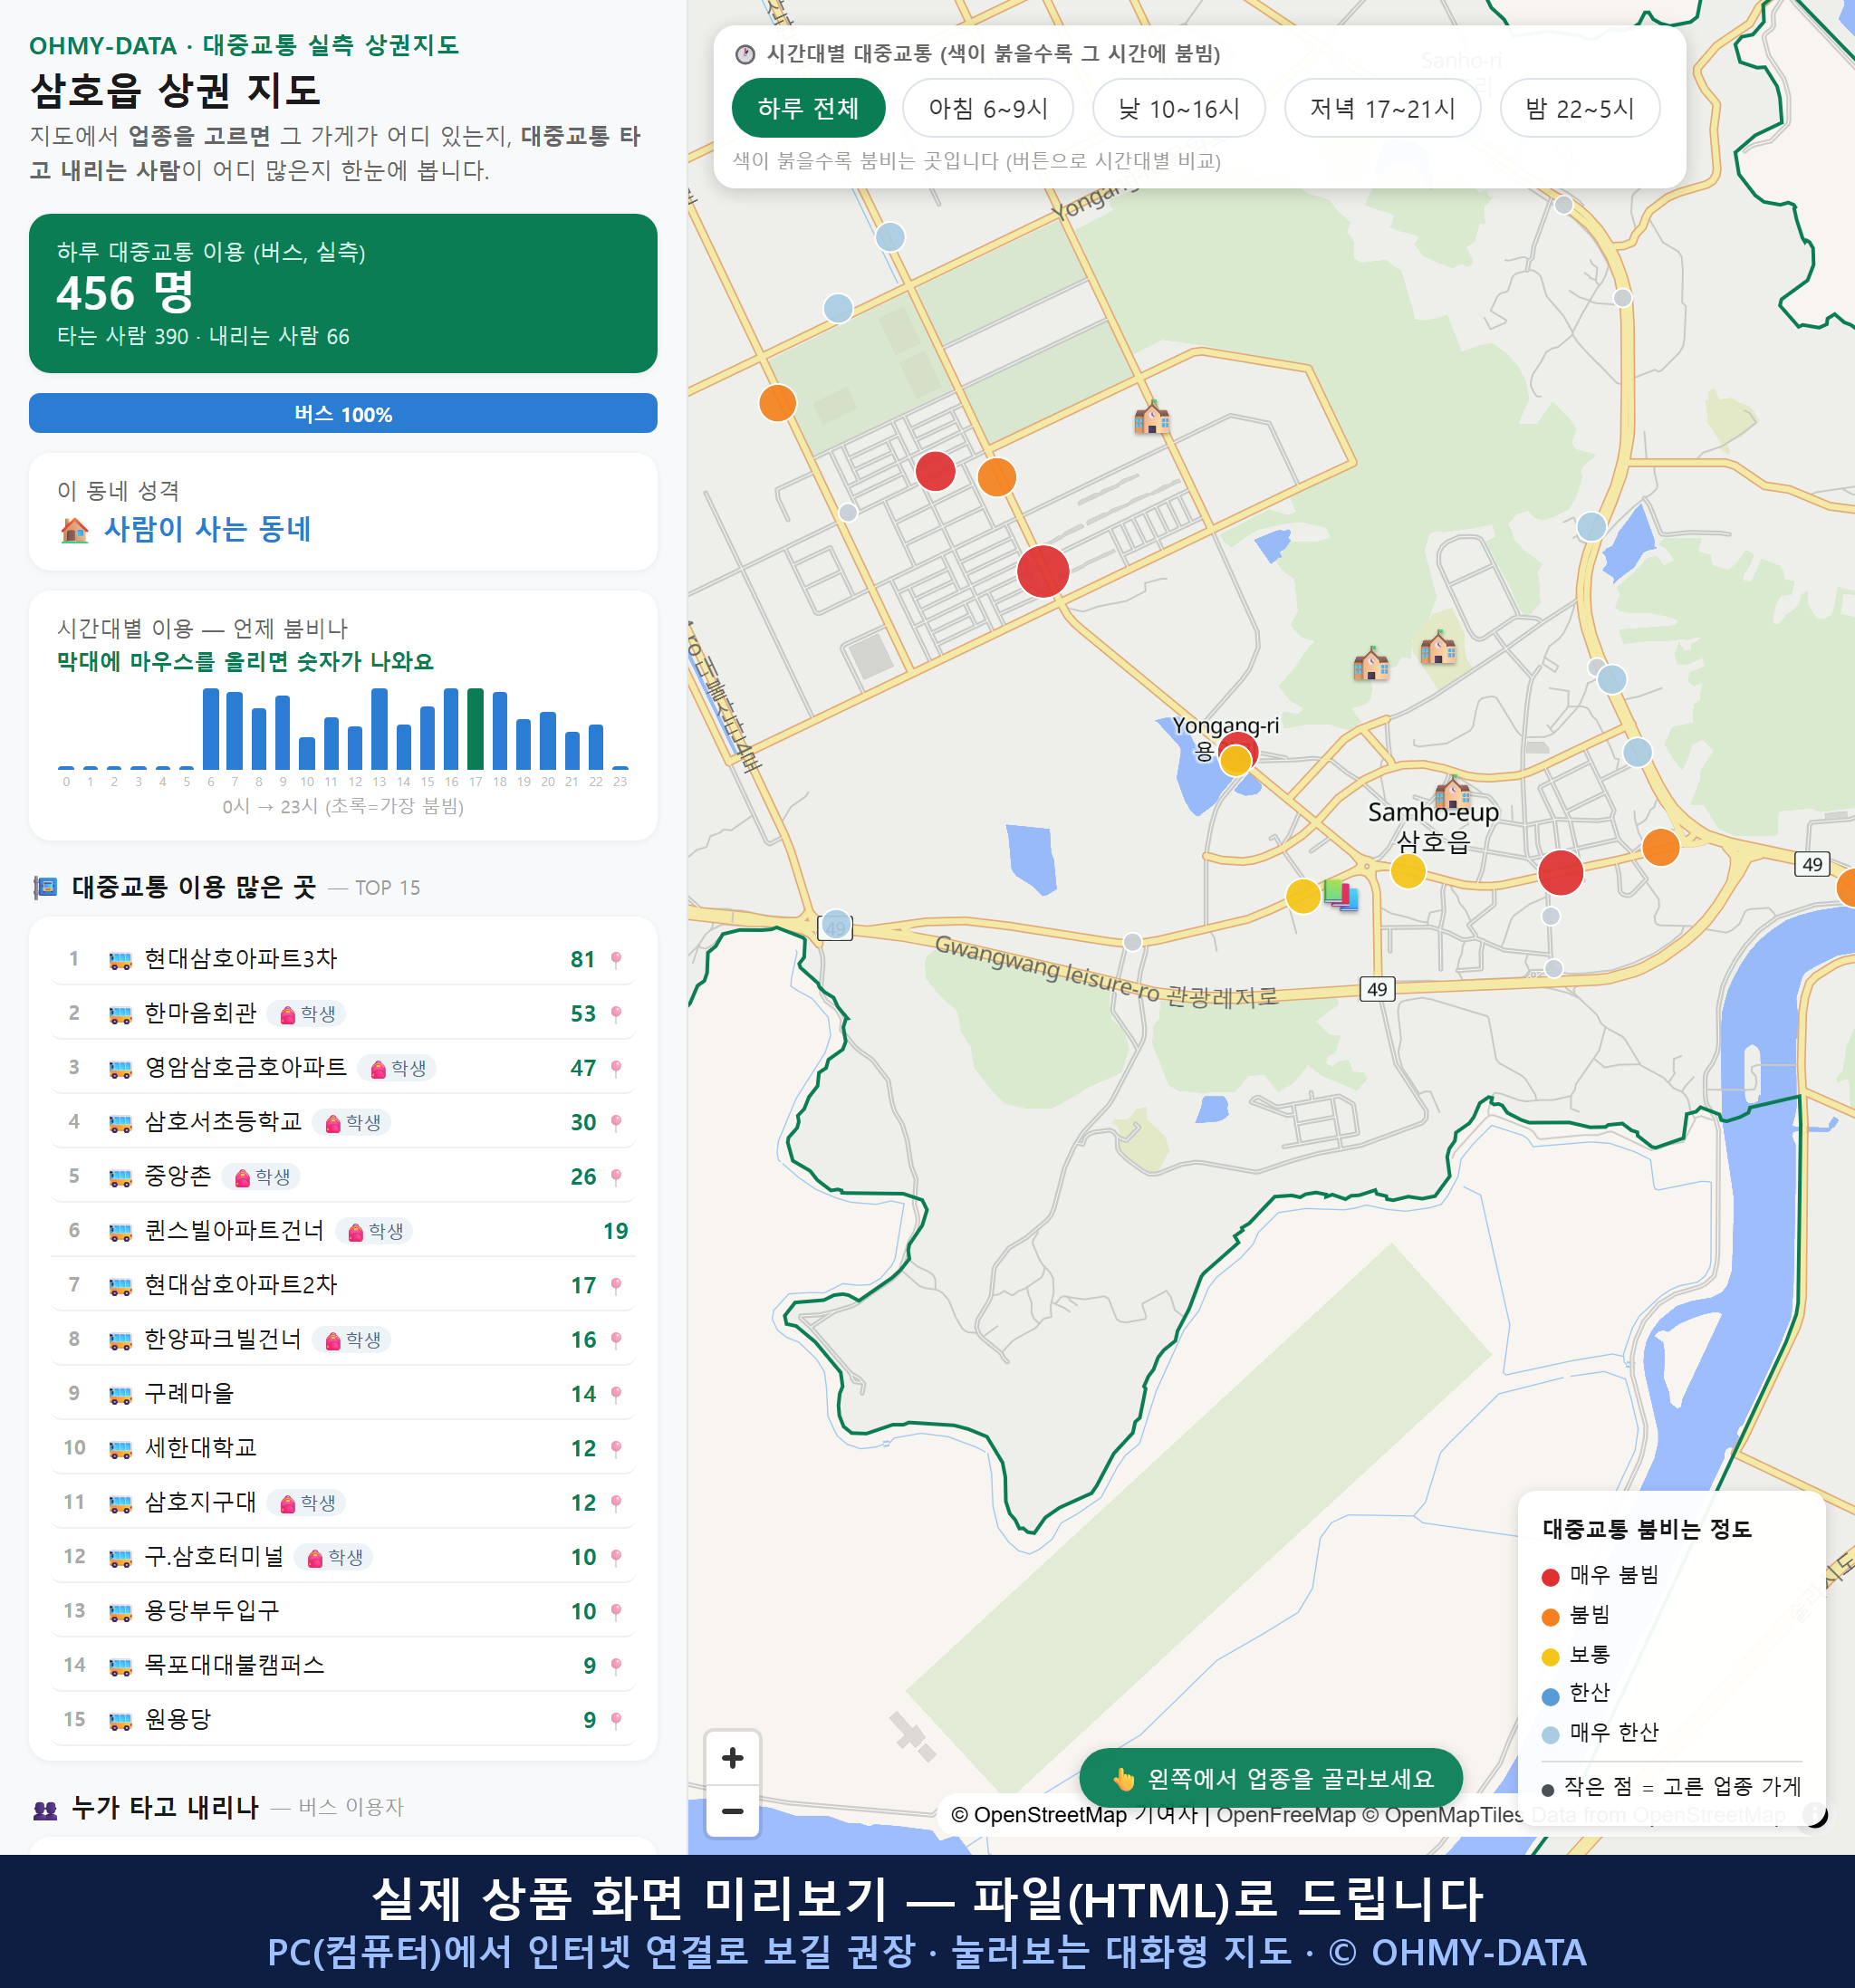Select the 세한대학교 list row
This screenshot has width=1855, height=1988.
coord(343,1449)
